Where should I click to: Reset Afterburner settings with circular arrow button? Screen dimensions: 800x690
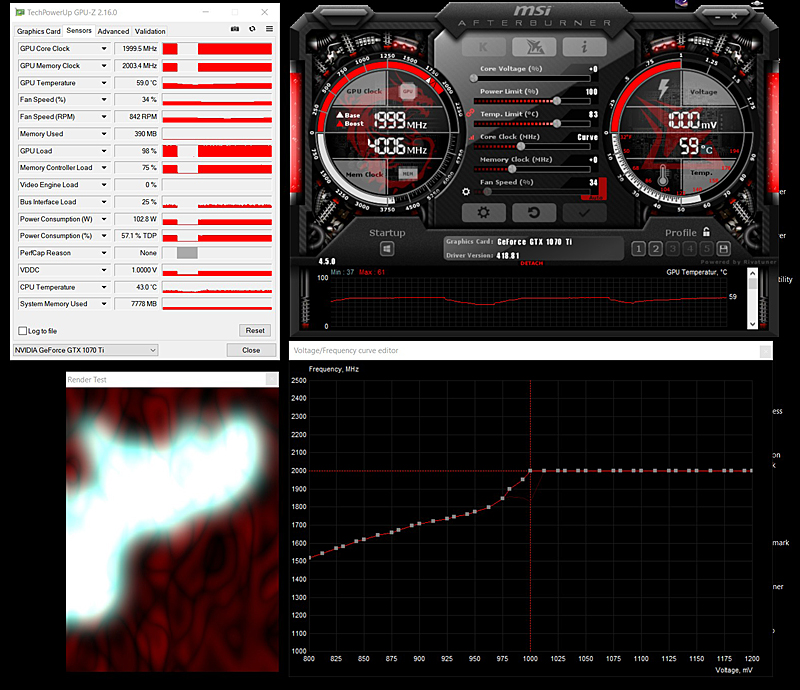[x=534, y=212]
